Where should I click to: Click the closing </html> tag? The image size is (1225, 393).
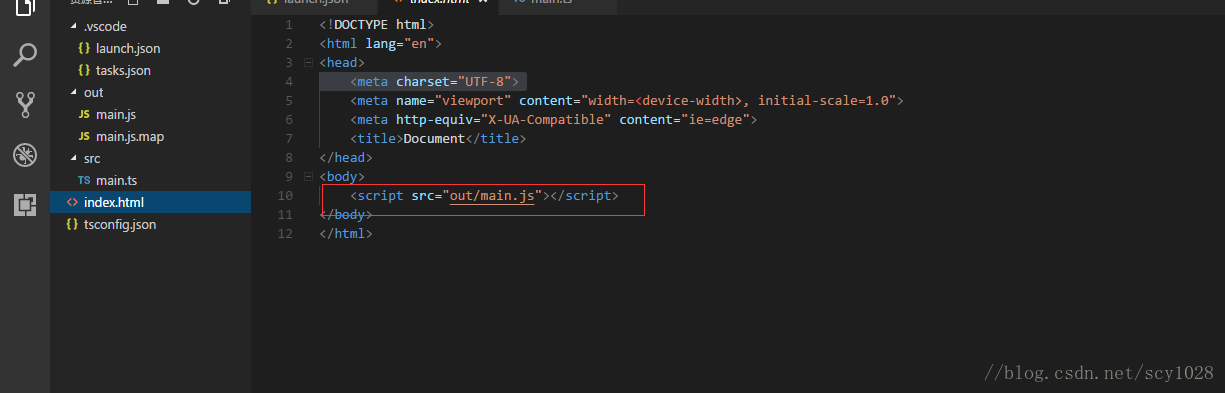(x=346, y=233)
